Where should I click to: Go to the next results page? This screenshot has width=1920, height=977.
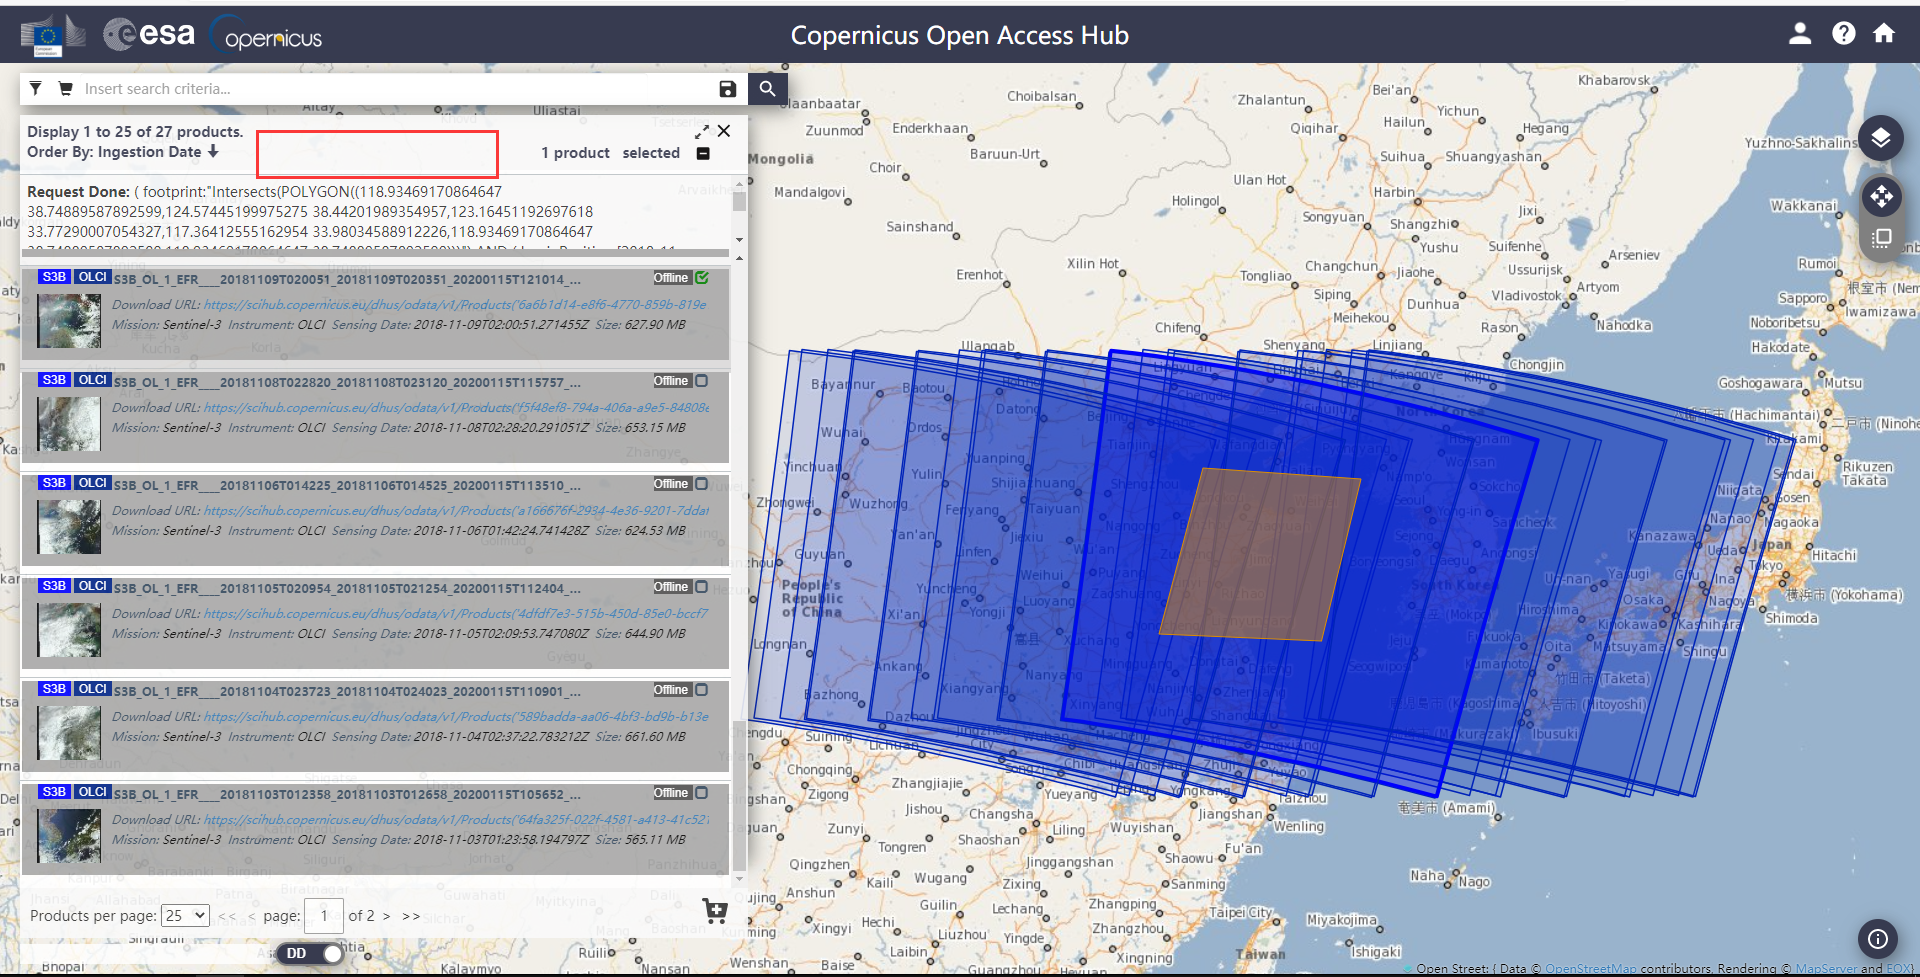[386, 916]
